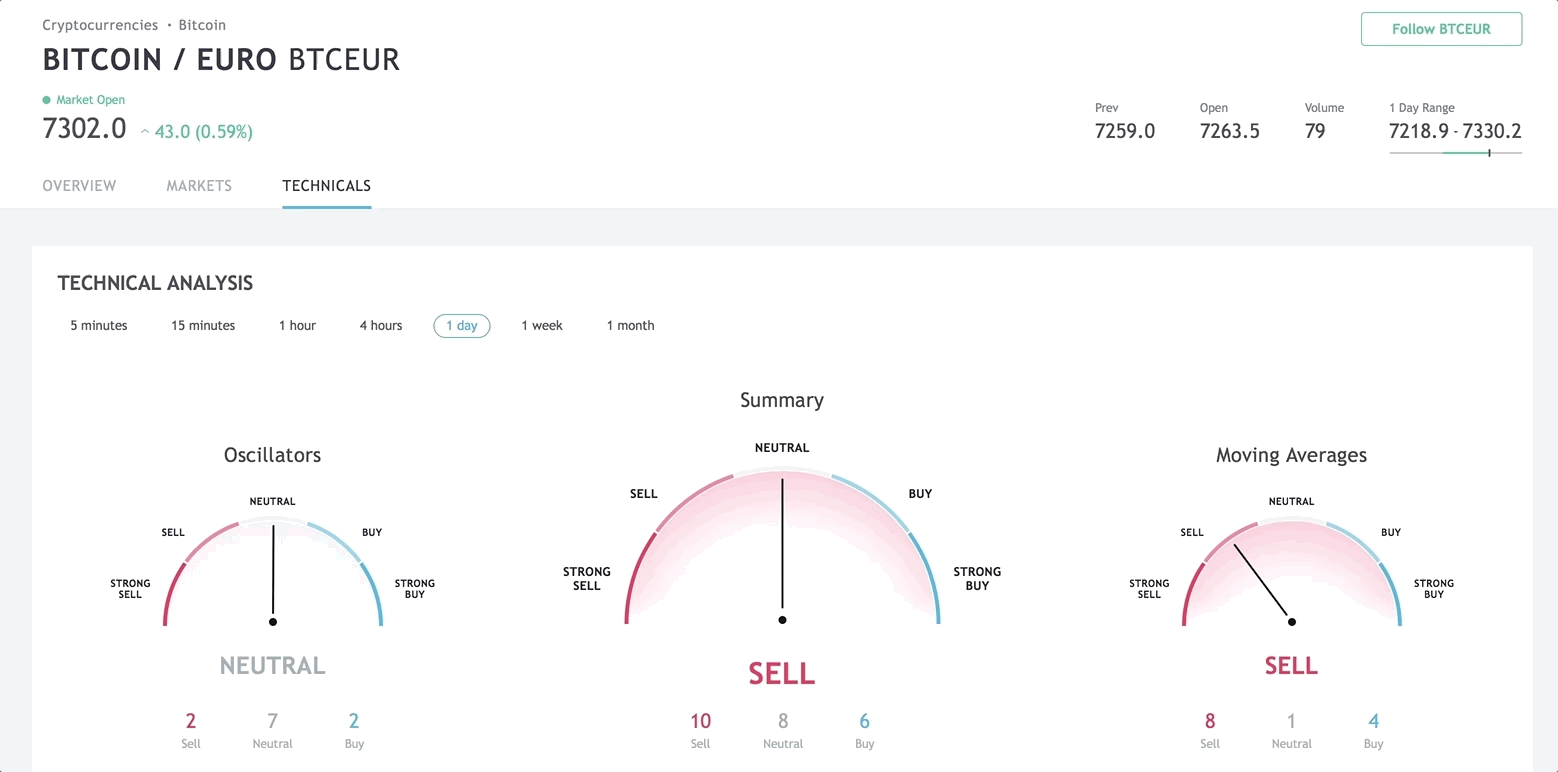Viewport: 1558px width, 772px height.
Task: Click the change value 43.0 (0.59%)
Action: [x=203, y=131]
